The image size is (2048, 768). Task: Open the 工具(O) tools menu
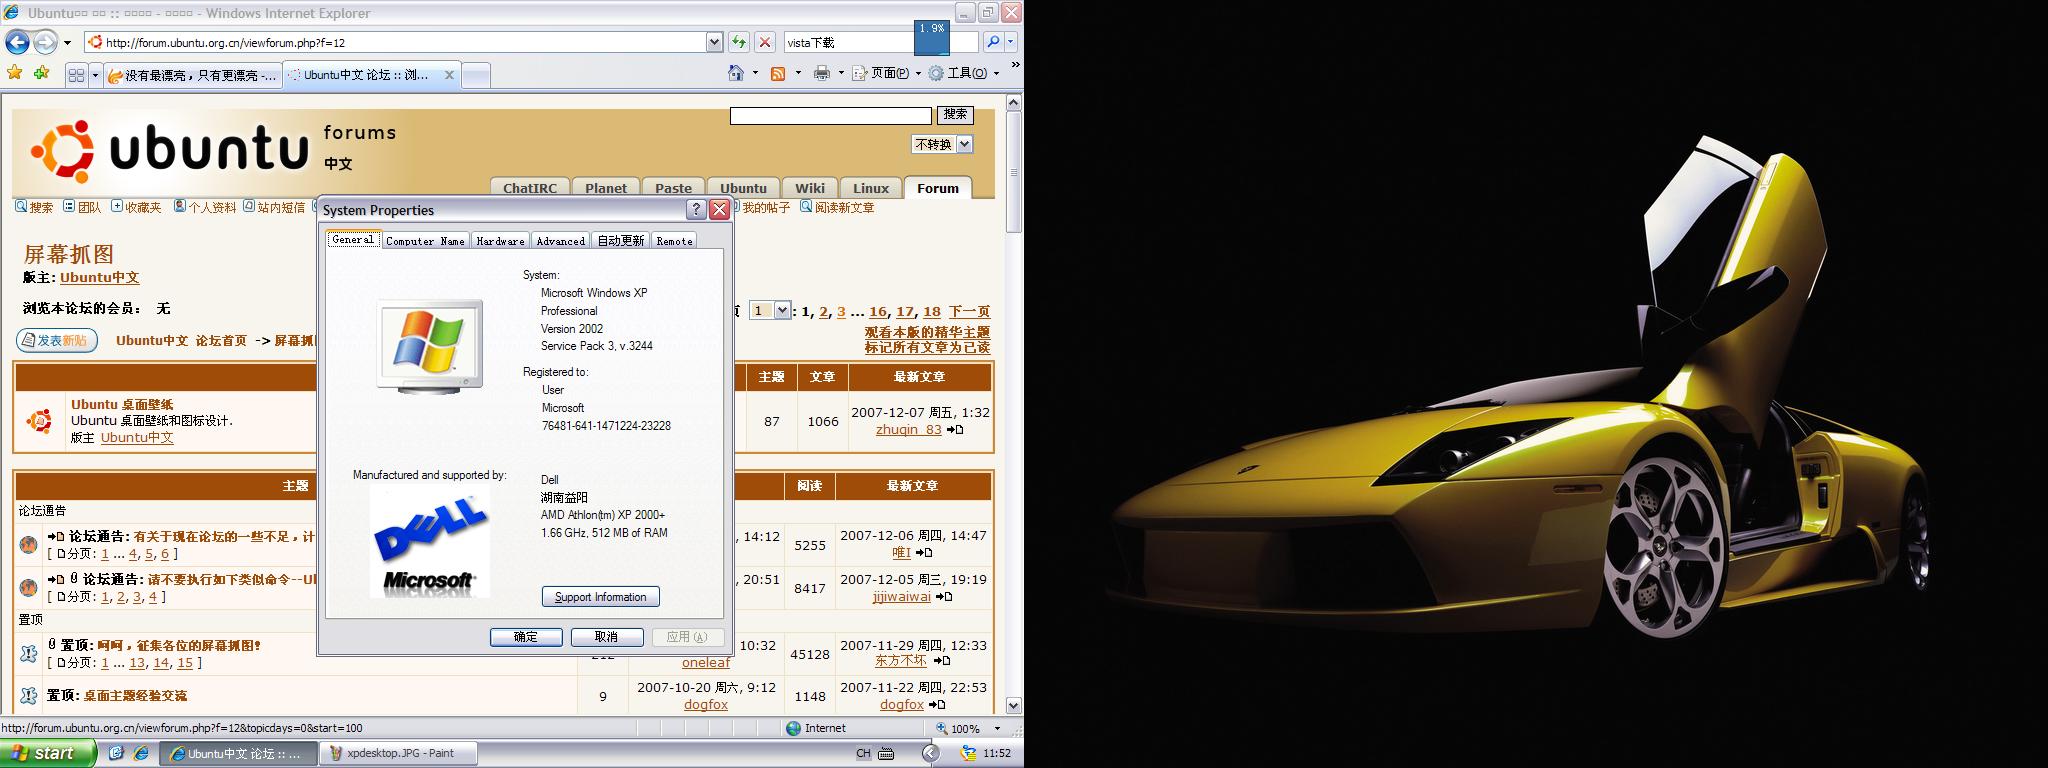[964, 73]
